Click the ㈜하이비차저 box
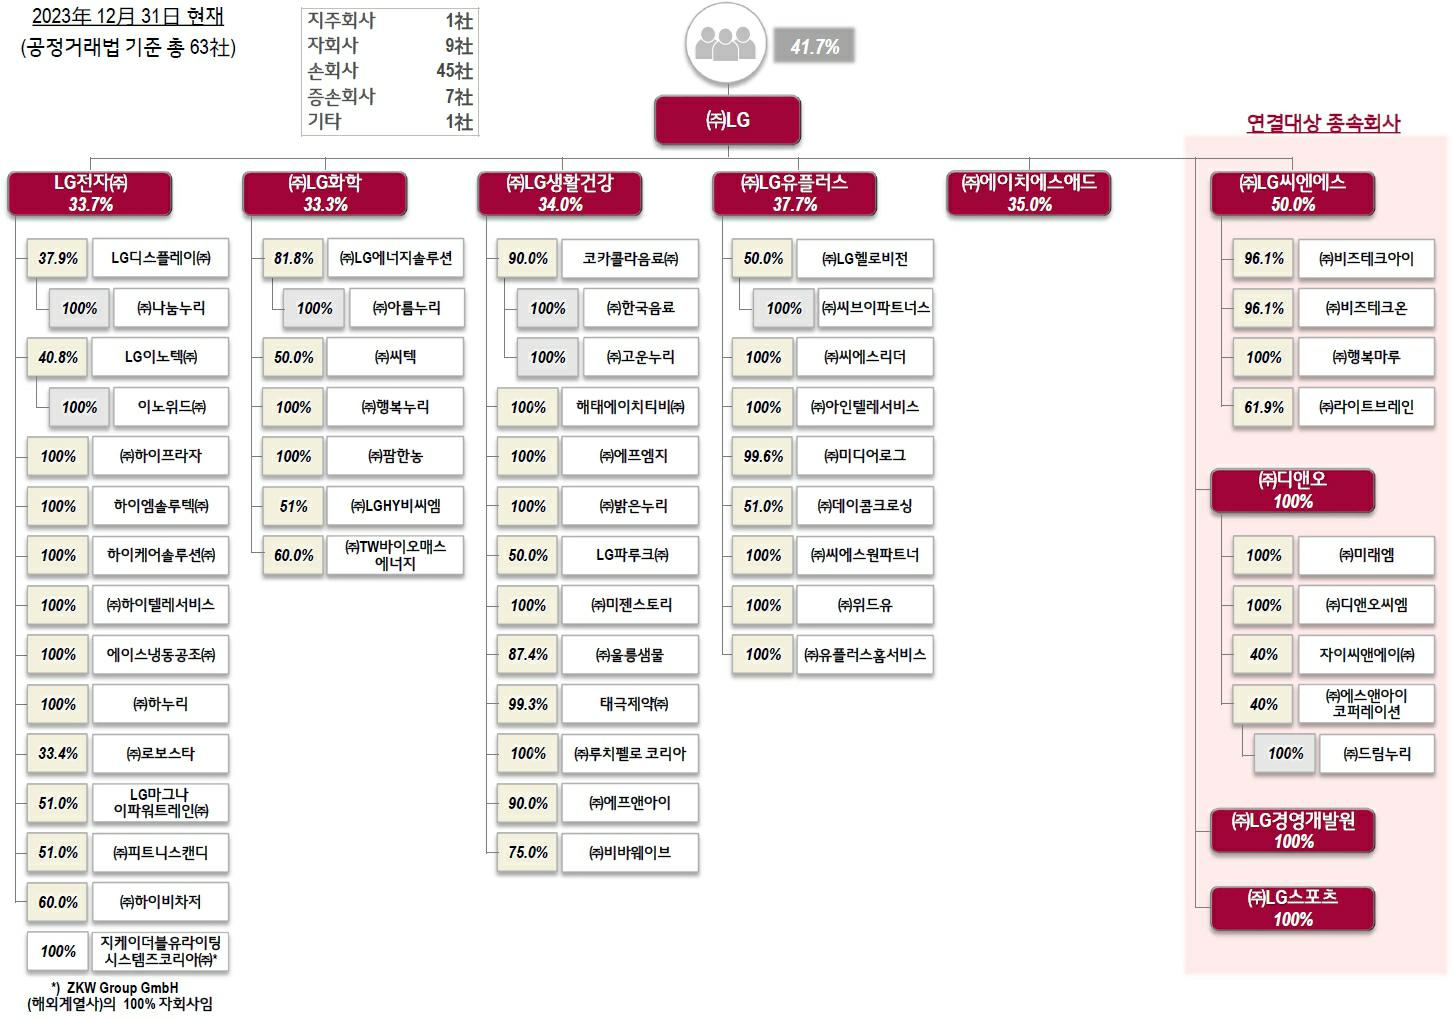 160,902
